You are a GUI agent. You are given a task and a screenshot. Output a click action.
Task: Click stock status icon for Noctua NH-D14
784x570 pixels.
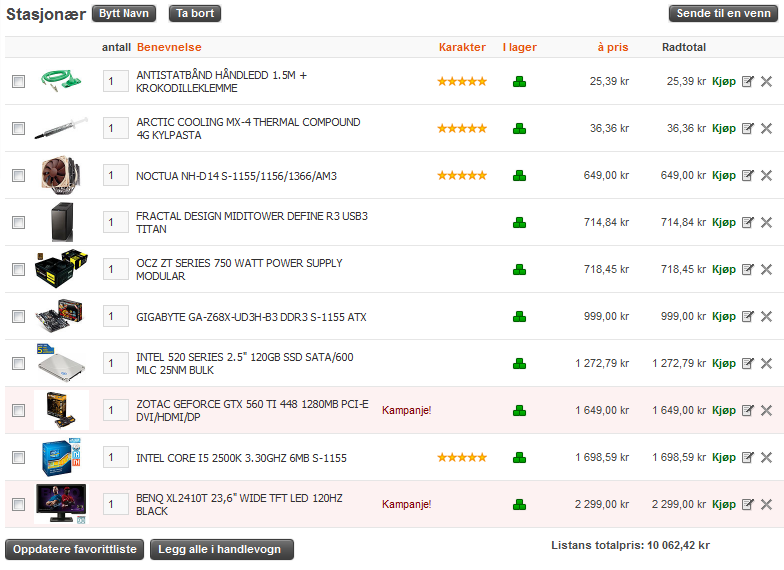(520, 176)
